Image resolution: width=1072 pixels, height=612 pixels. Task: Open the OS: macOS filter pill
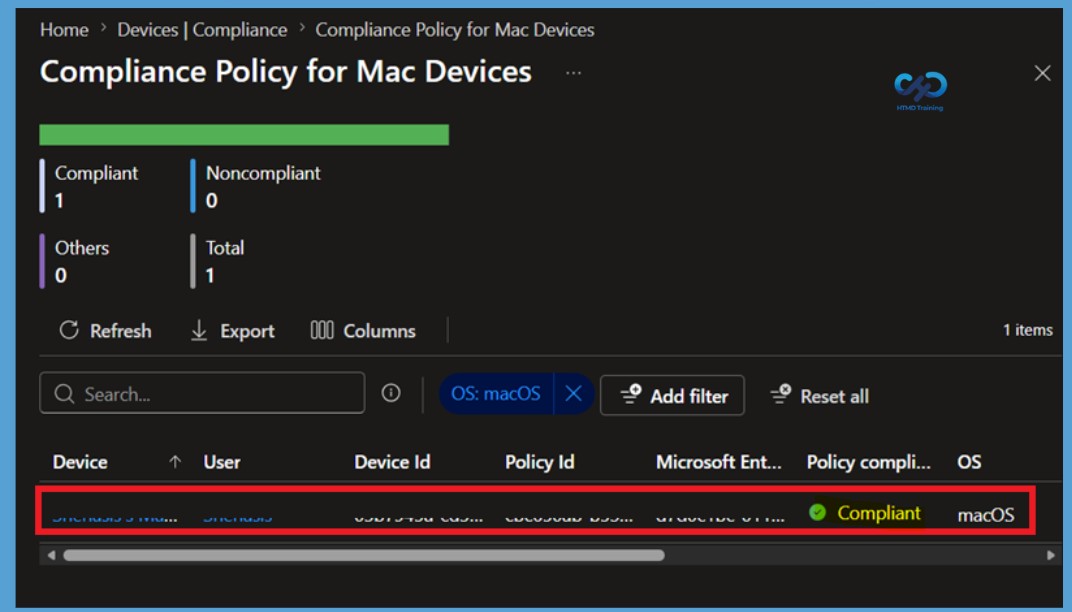(496, 394)
